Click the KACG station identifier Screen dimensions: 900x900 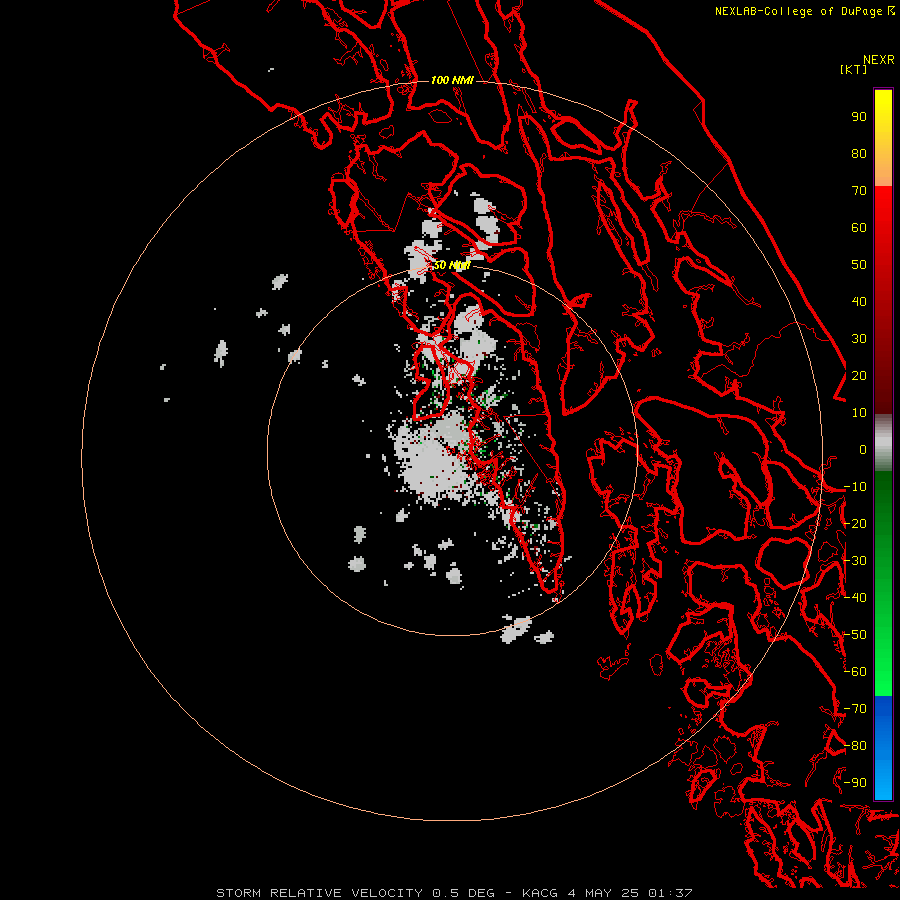pyautogui.click(x=540, y=893)
